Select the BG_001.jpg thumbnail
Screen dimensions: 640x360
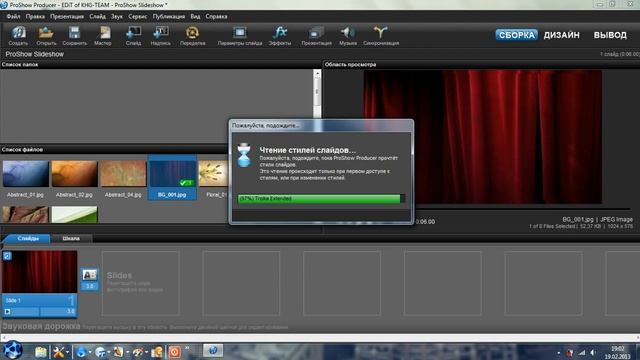pyautogui.click(x=172, y=178)
